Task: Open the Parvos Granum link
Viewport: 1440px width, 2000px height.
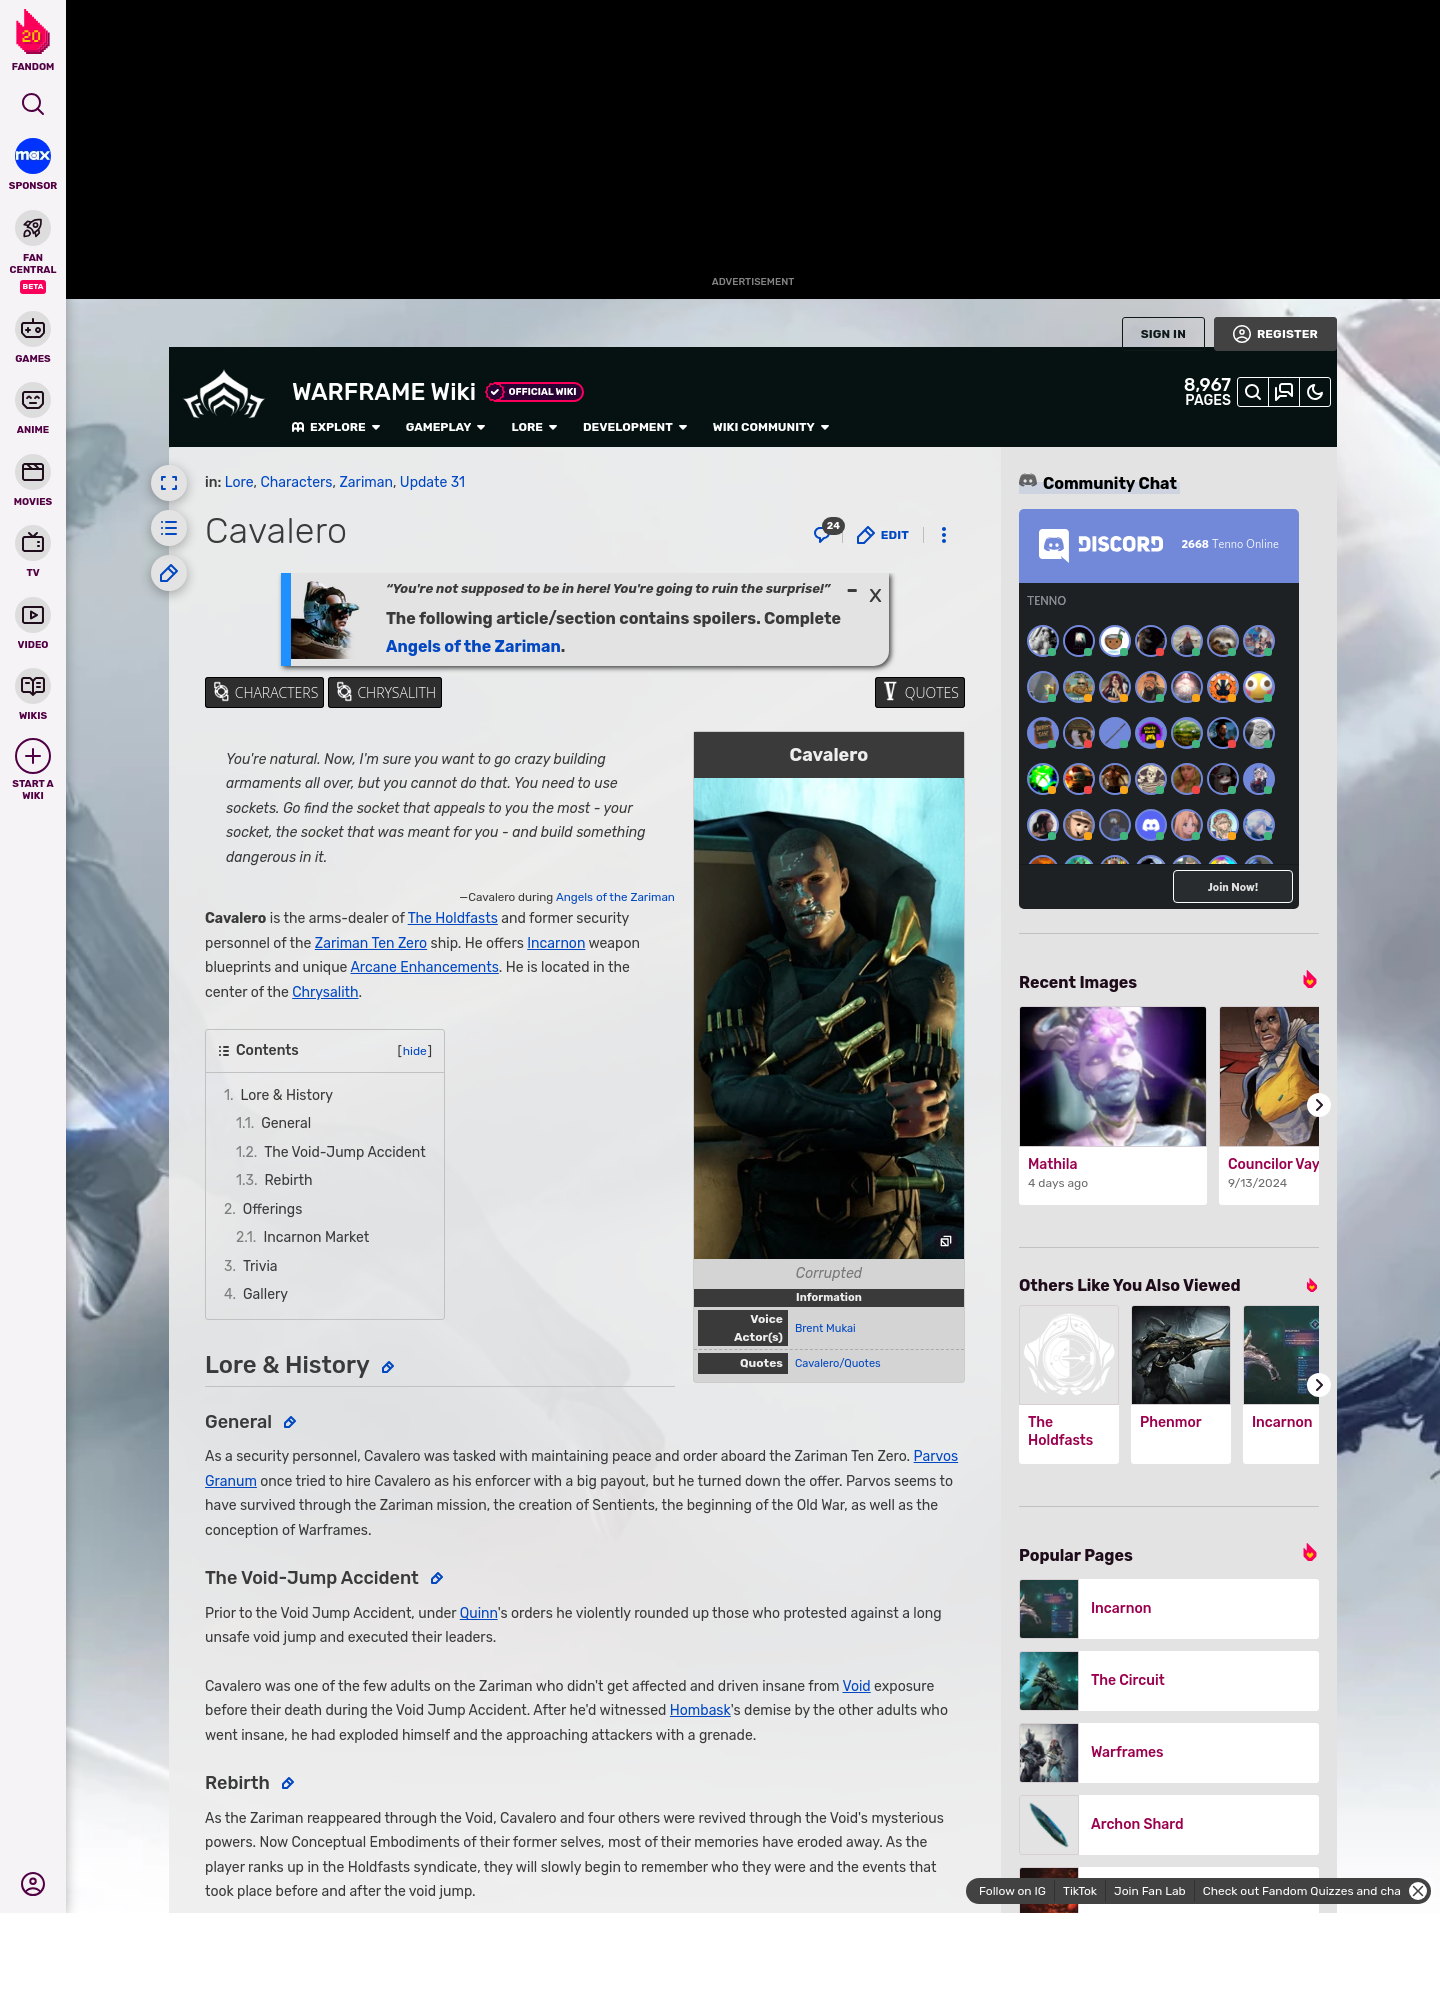Action: coord(581,1468)
